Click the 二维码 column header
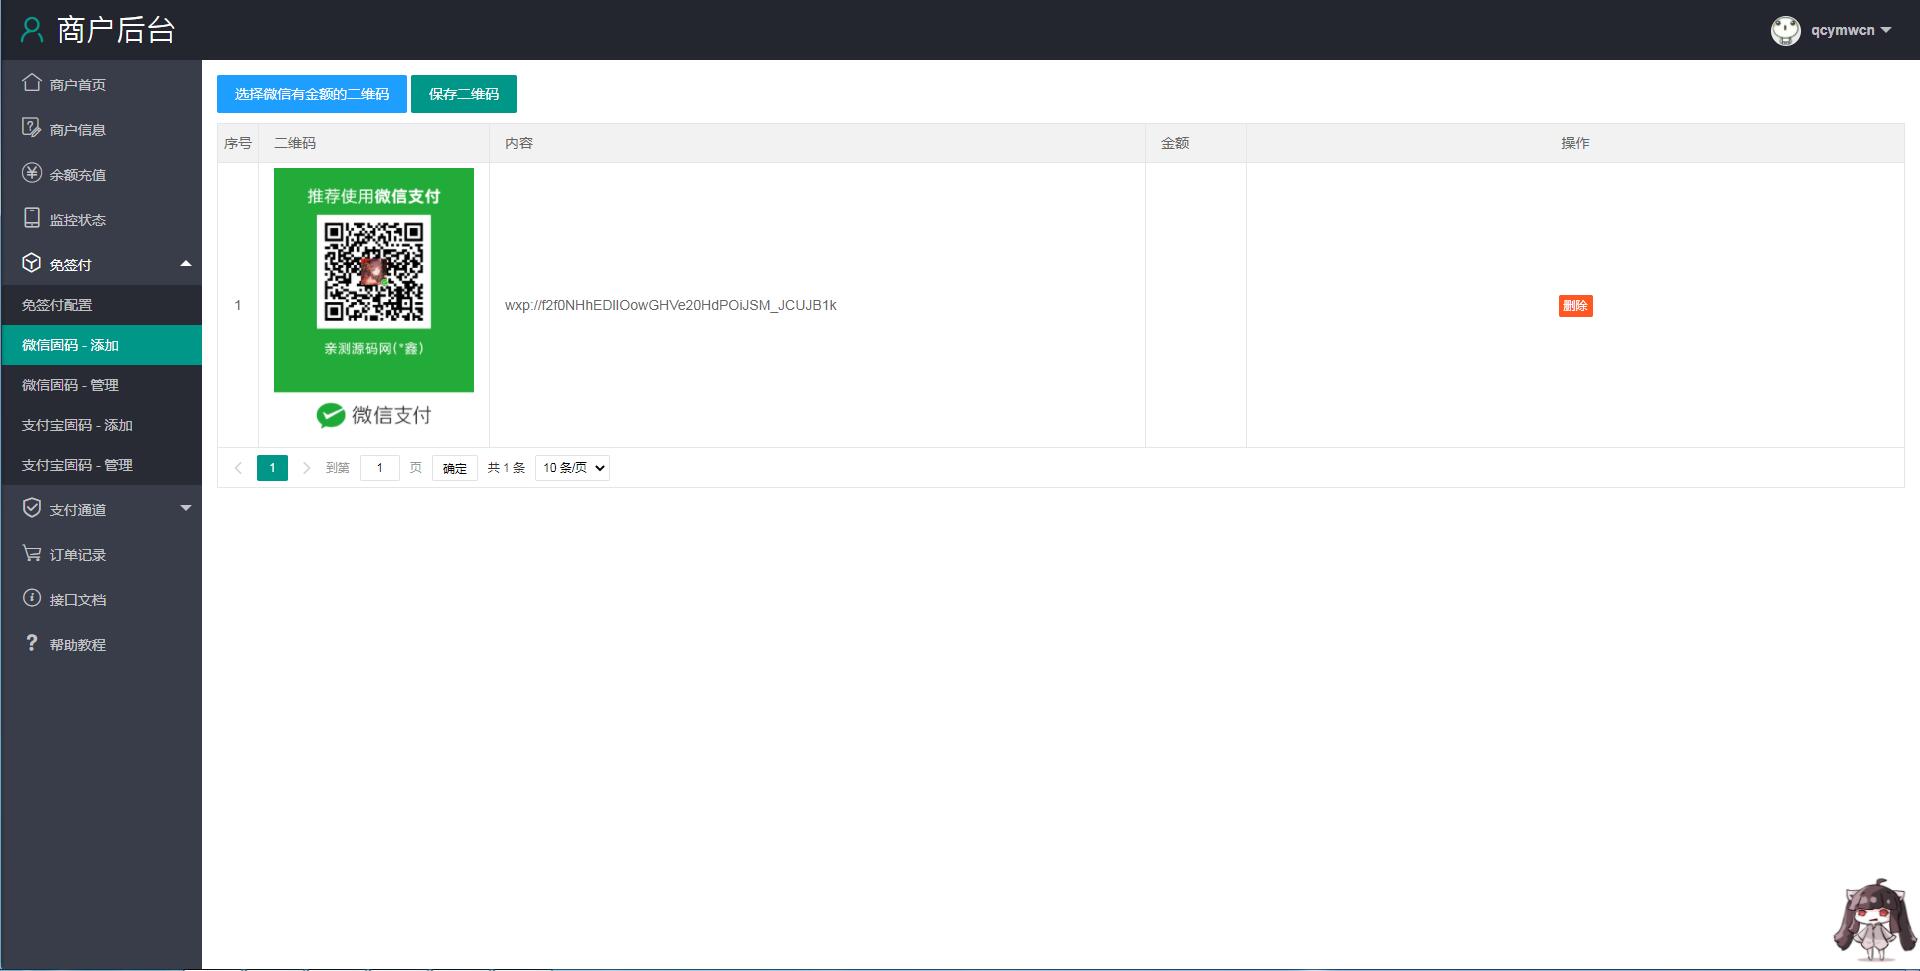 [x=374, y=143]
